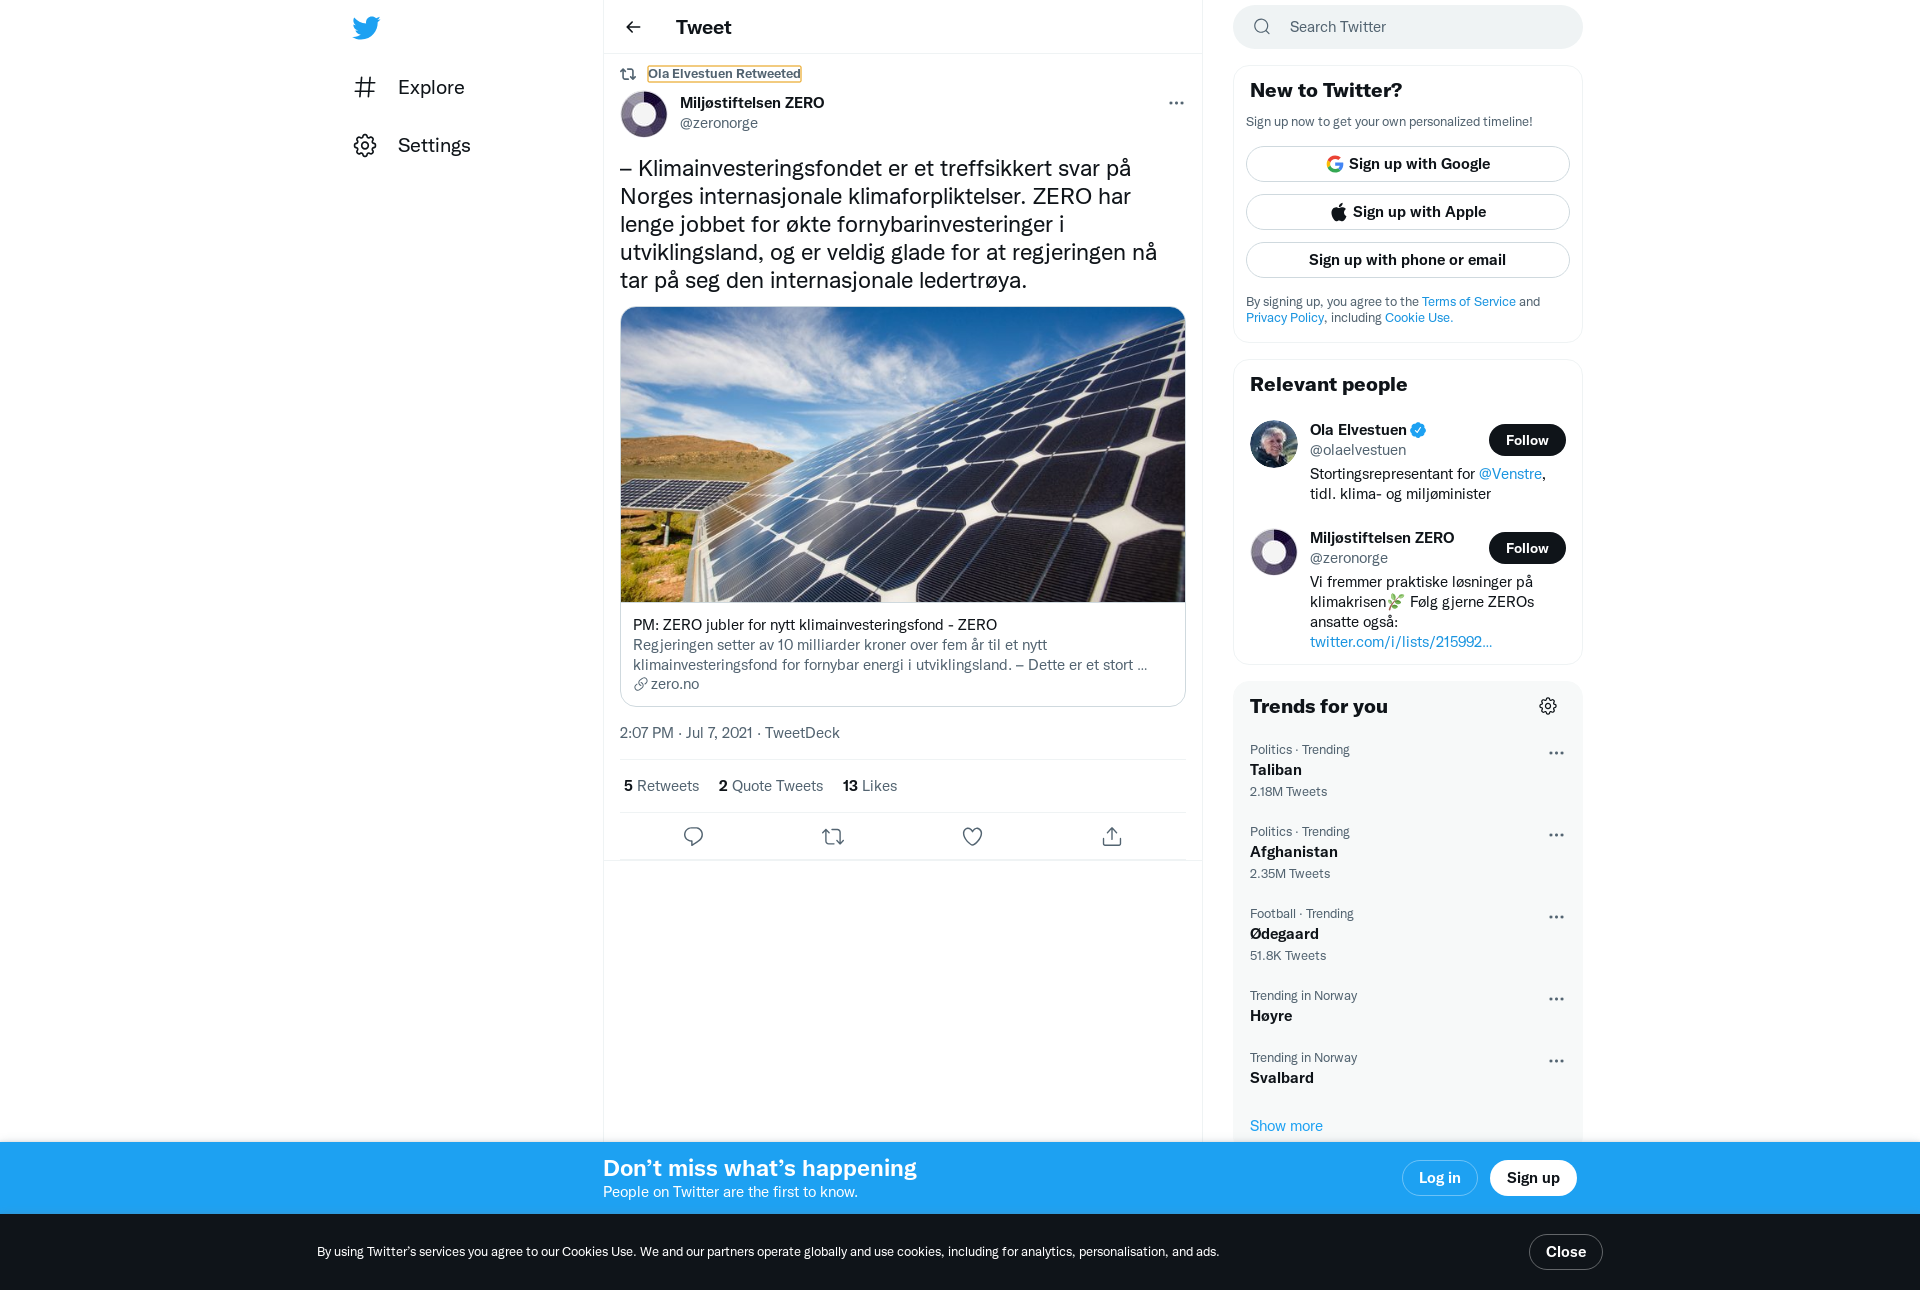Open more options for Svalbard trend
The width and height of the screenshot is (1920, 1290).
click(x=1556, y=1061)
